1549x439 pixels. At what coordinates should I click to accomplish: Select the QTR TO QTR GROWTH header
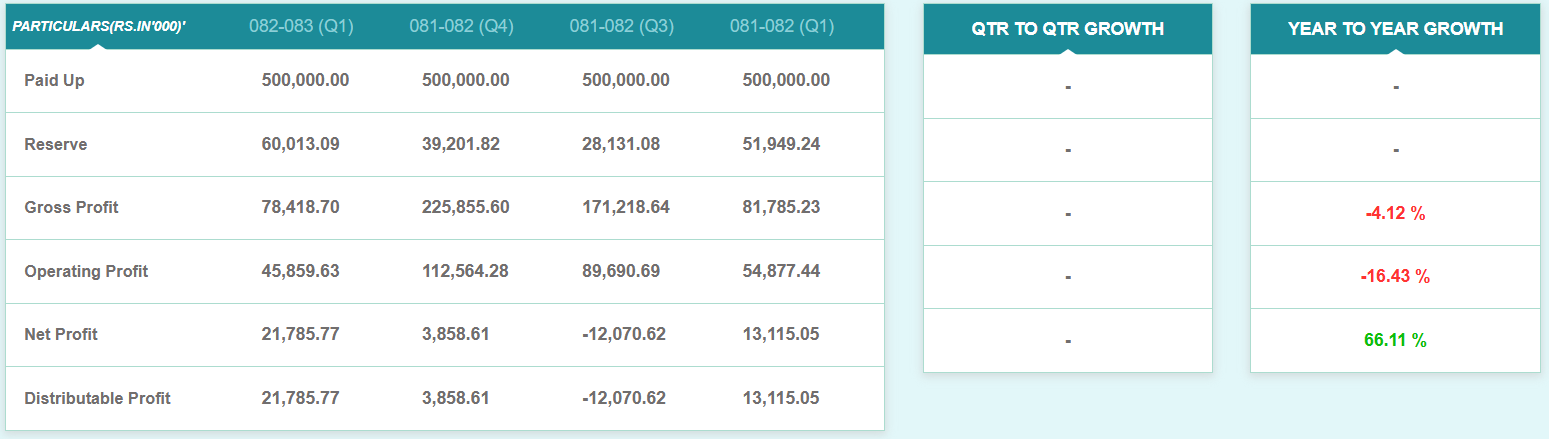coord(1067,29)
